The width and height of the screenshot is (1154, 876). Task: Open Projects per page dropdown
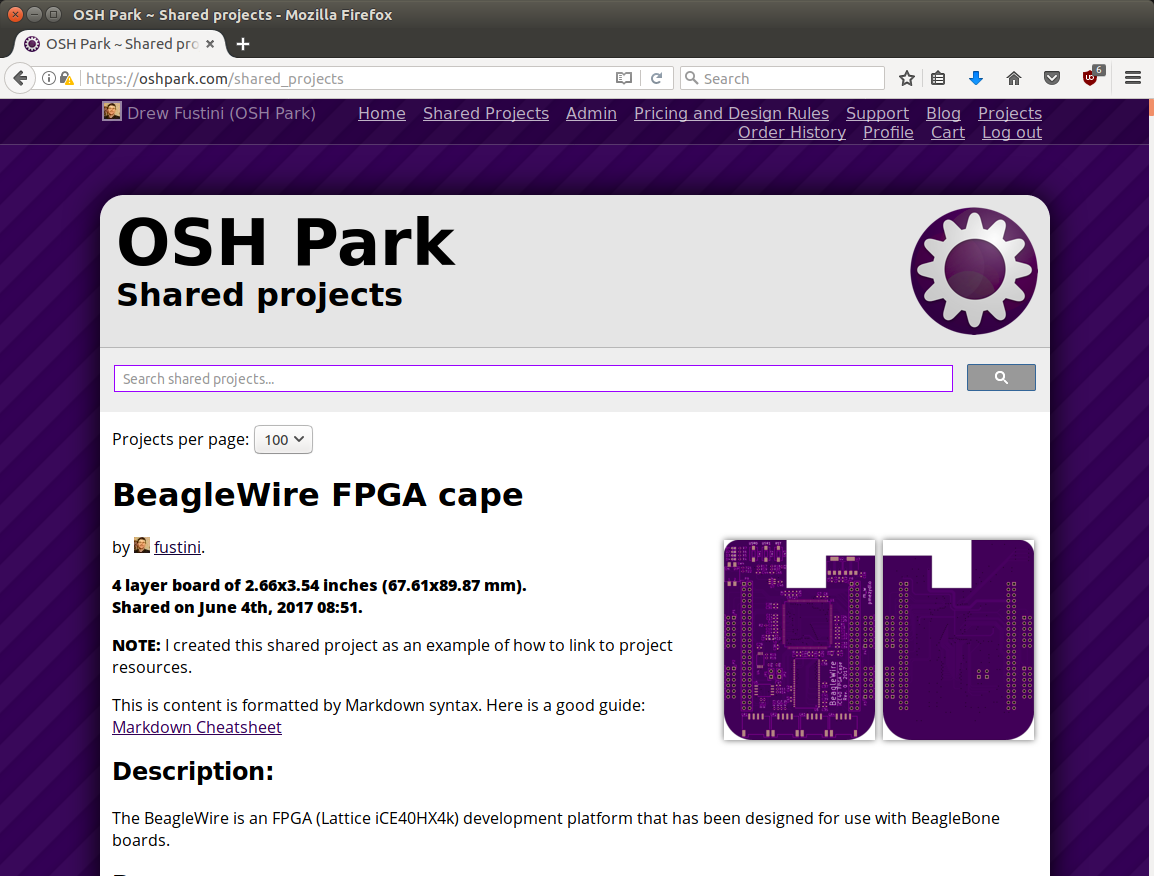click(x=283, y=439)
